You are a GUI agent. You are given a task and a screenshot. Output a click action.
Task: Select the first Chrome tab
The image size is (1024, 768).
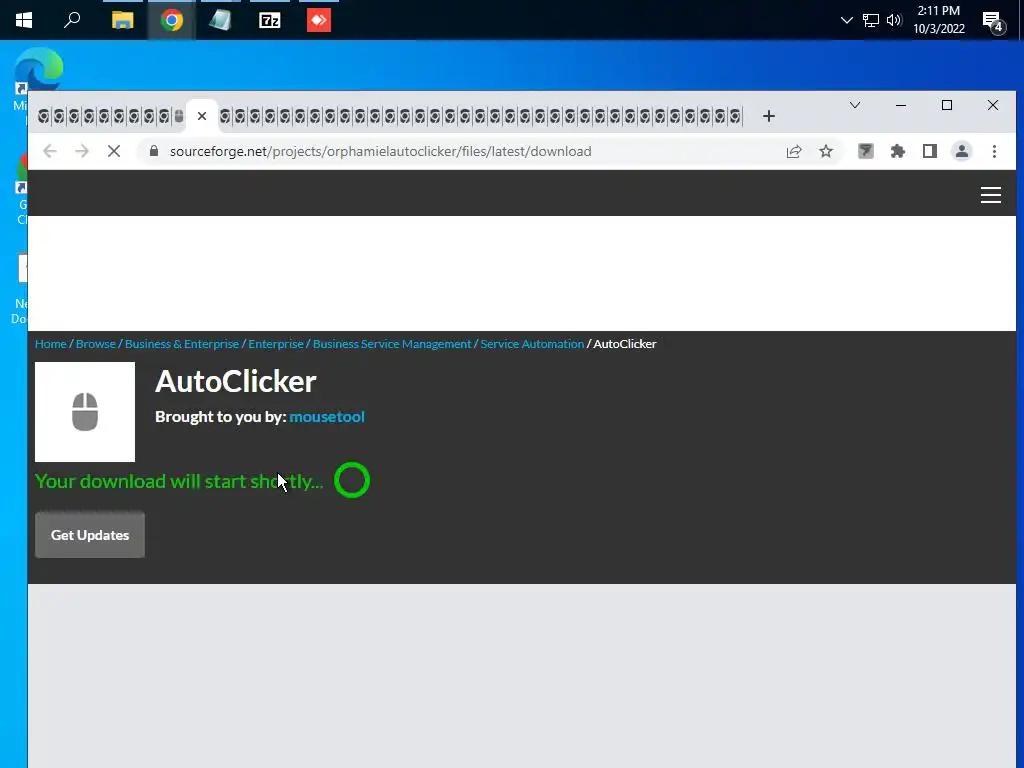tap(44, 116)
